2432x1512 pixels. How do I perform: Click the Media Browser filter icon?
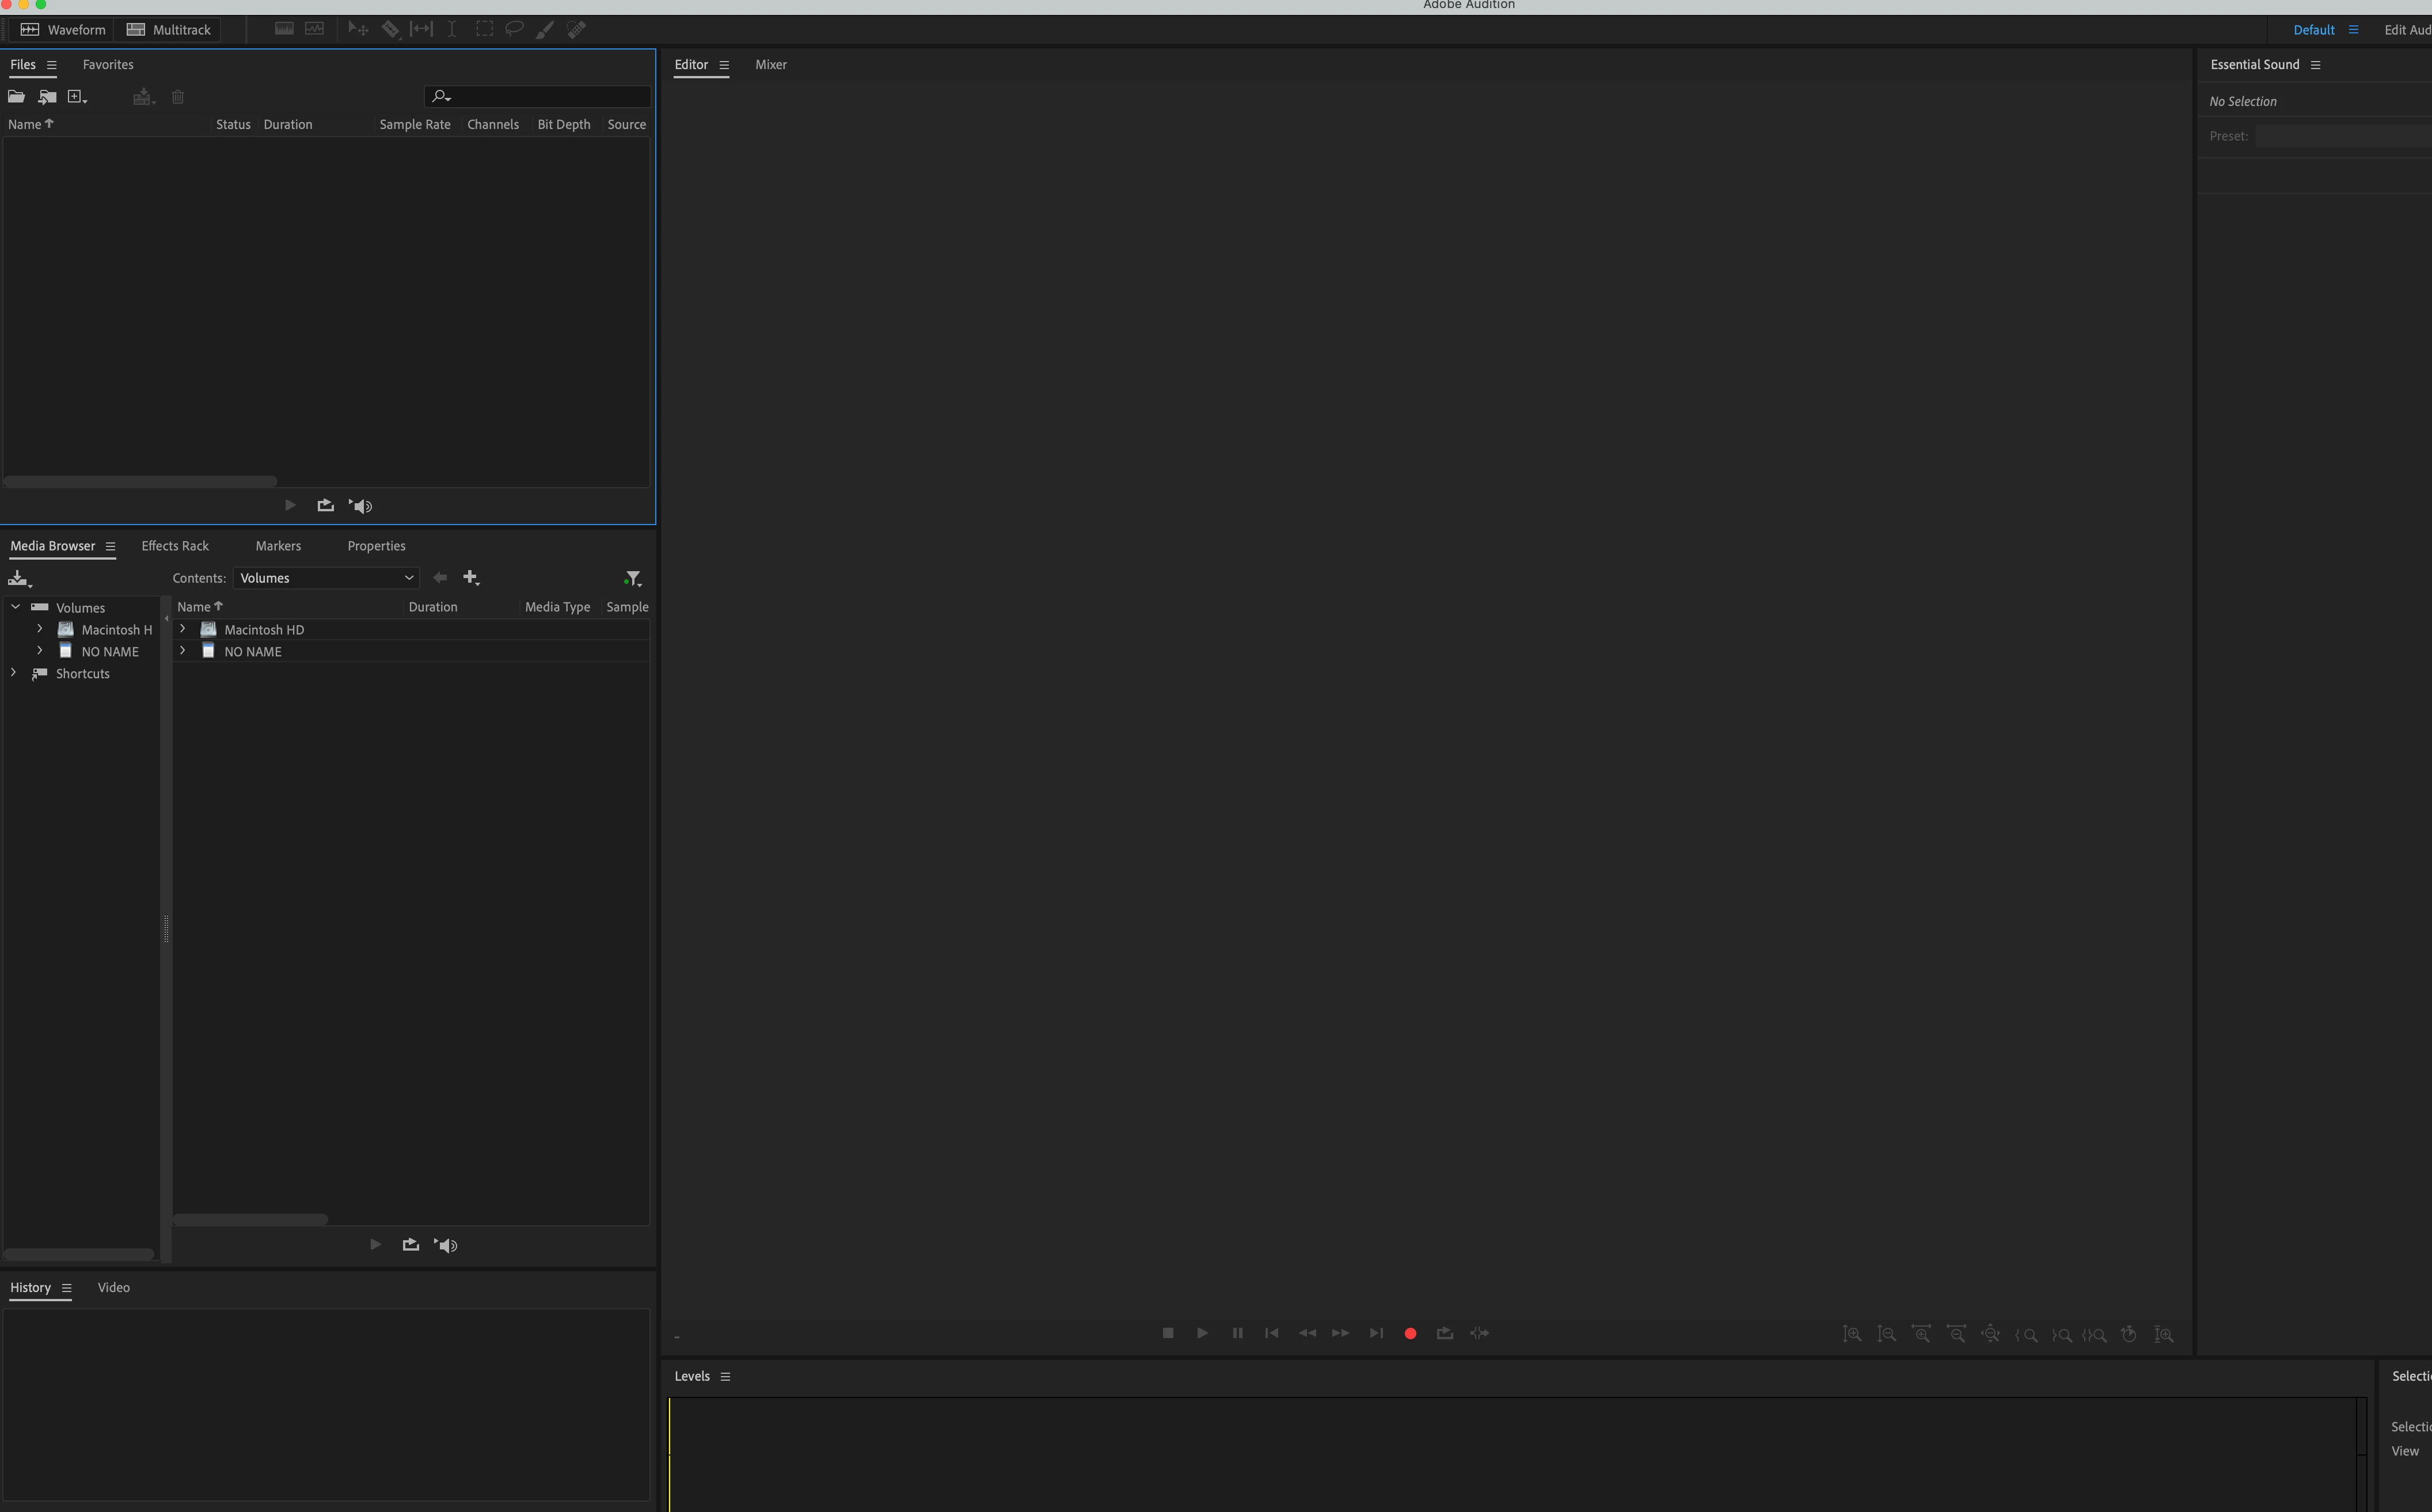click(632, 578)
